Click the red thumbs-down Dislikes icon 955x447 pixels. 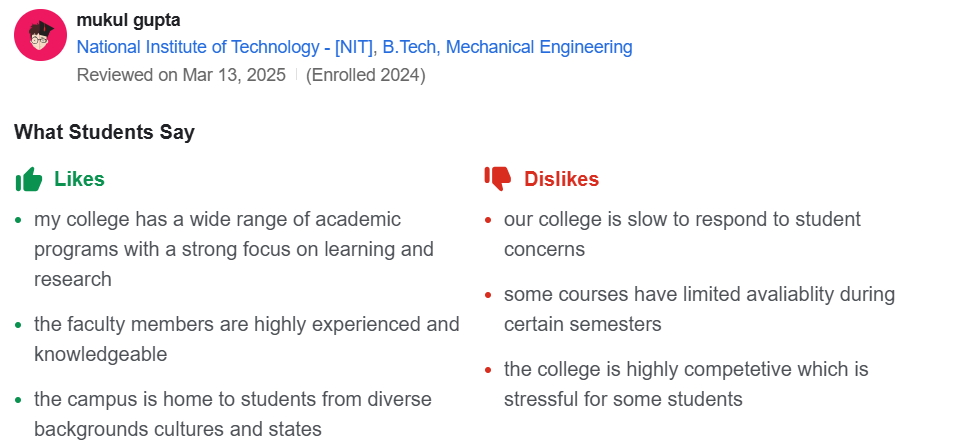point(498,178)
